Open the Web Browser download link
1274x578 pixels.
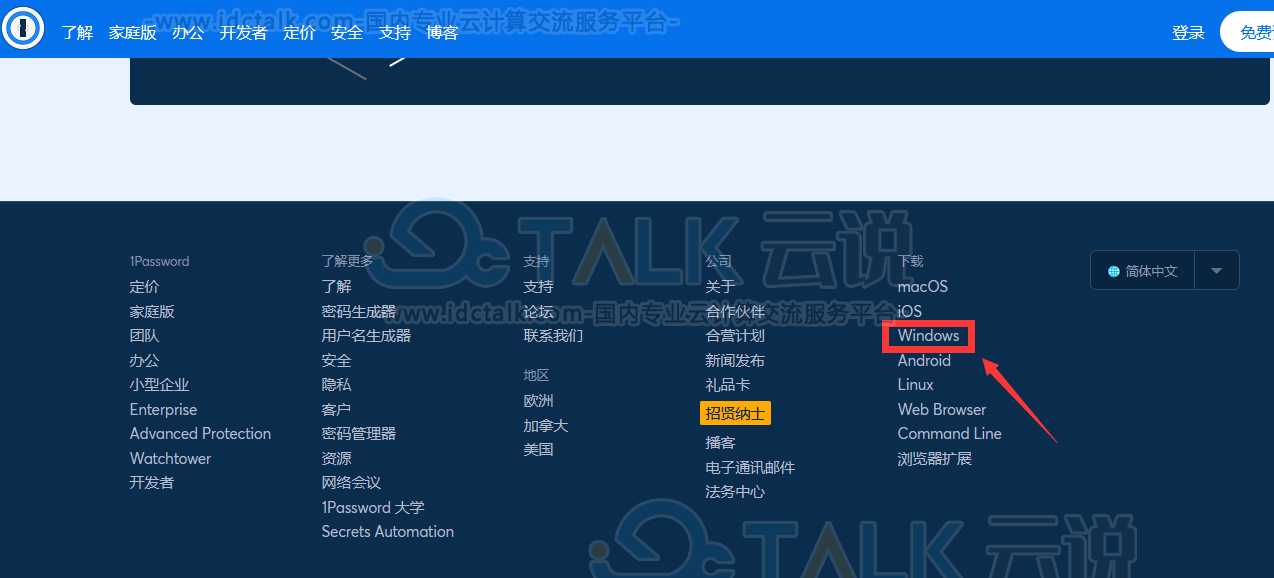[x=942, y=409]
